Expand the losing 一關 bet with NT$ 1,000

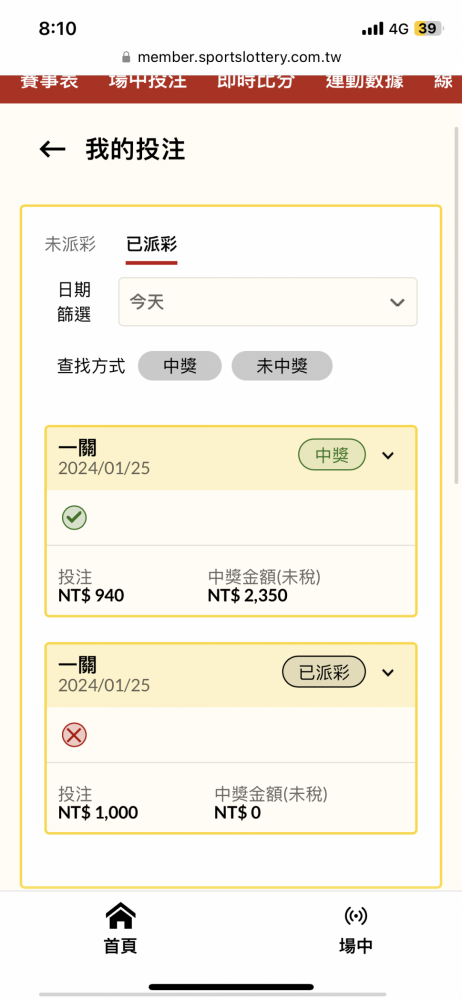(387, 672)
